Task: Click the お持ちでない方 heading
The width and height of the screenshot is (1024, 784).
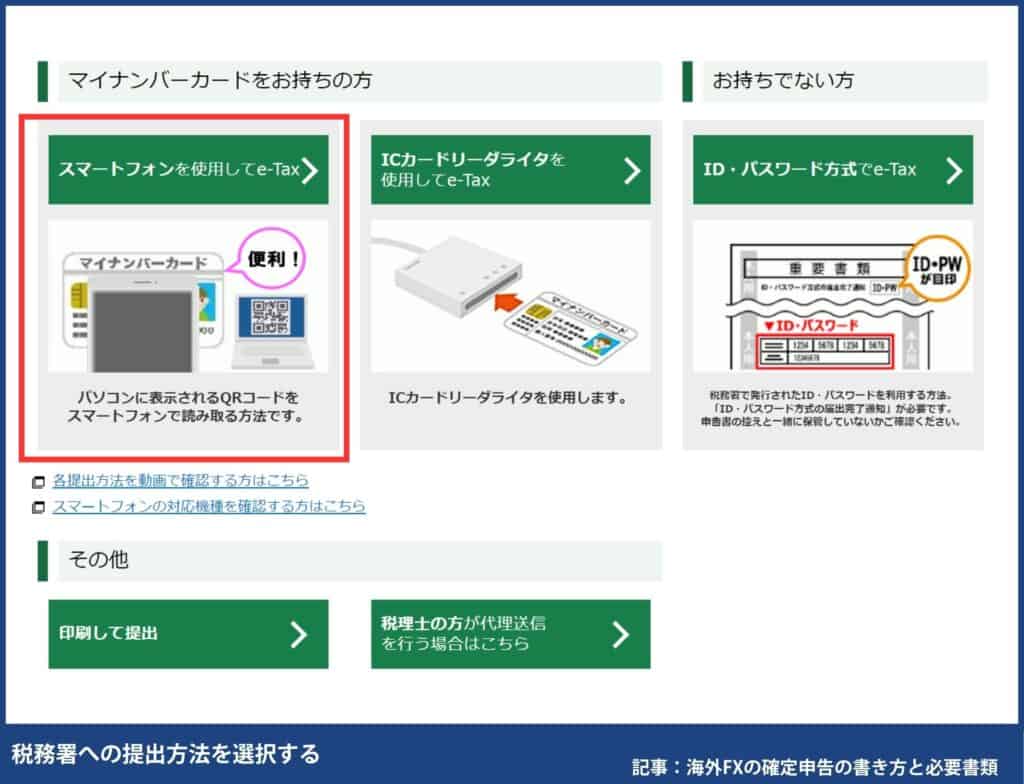Action: tap(783, 80)
